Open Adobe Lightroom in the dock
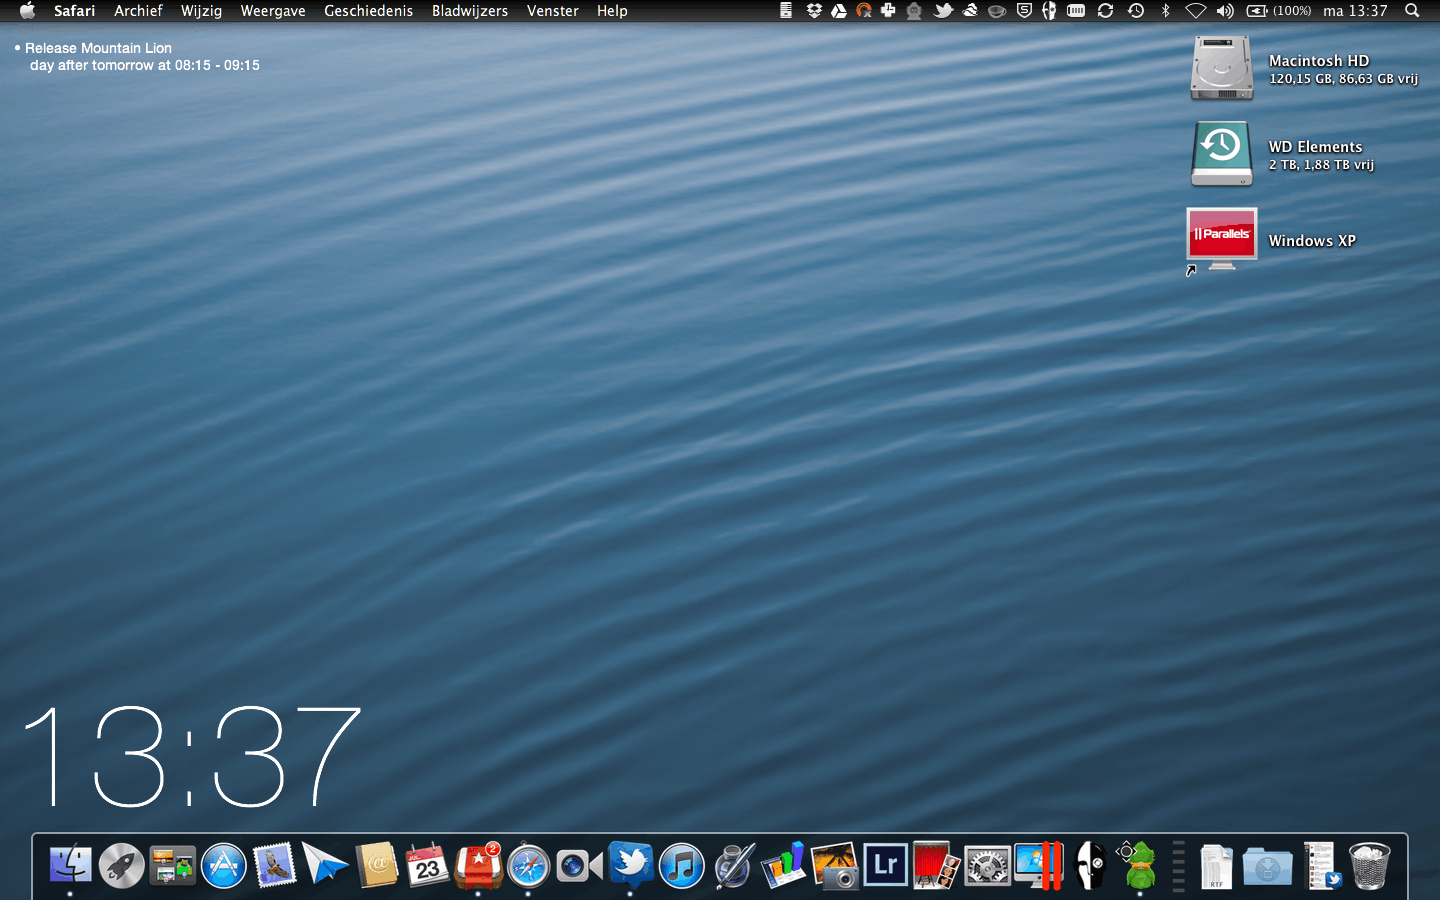1440x900 pixels. click(885, 865)
